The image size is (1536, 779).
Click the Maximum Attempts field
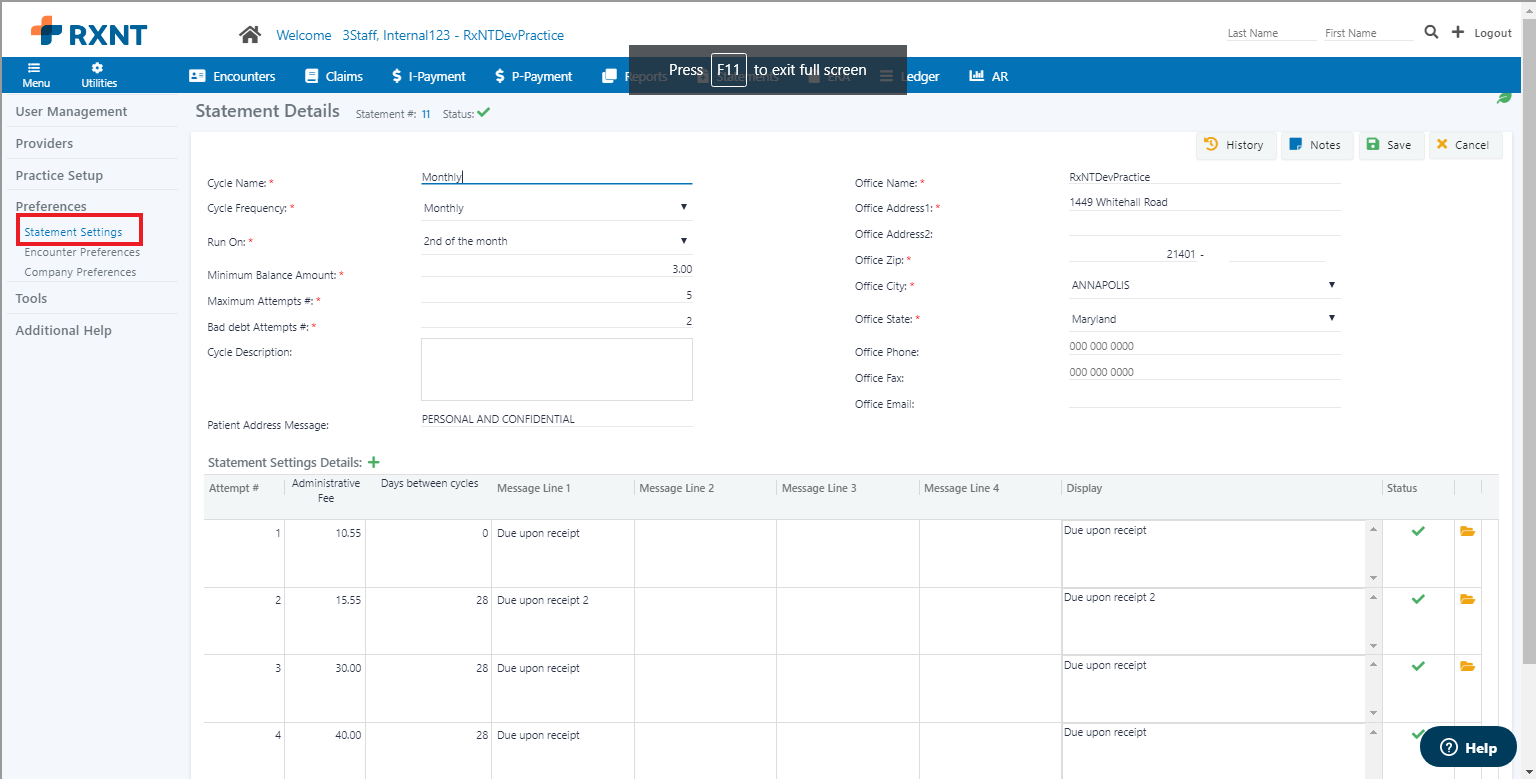click(557, 295)
